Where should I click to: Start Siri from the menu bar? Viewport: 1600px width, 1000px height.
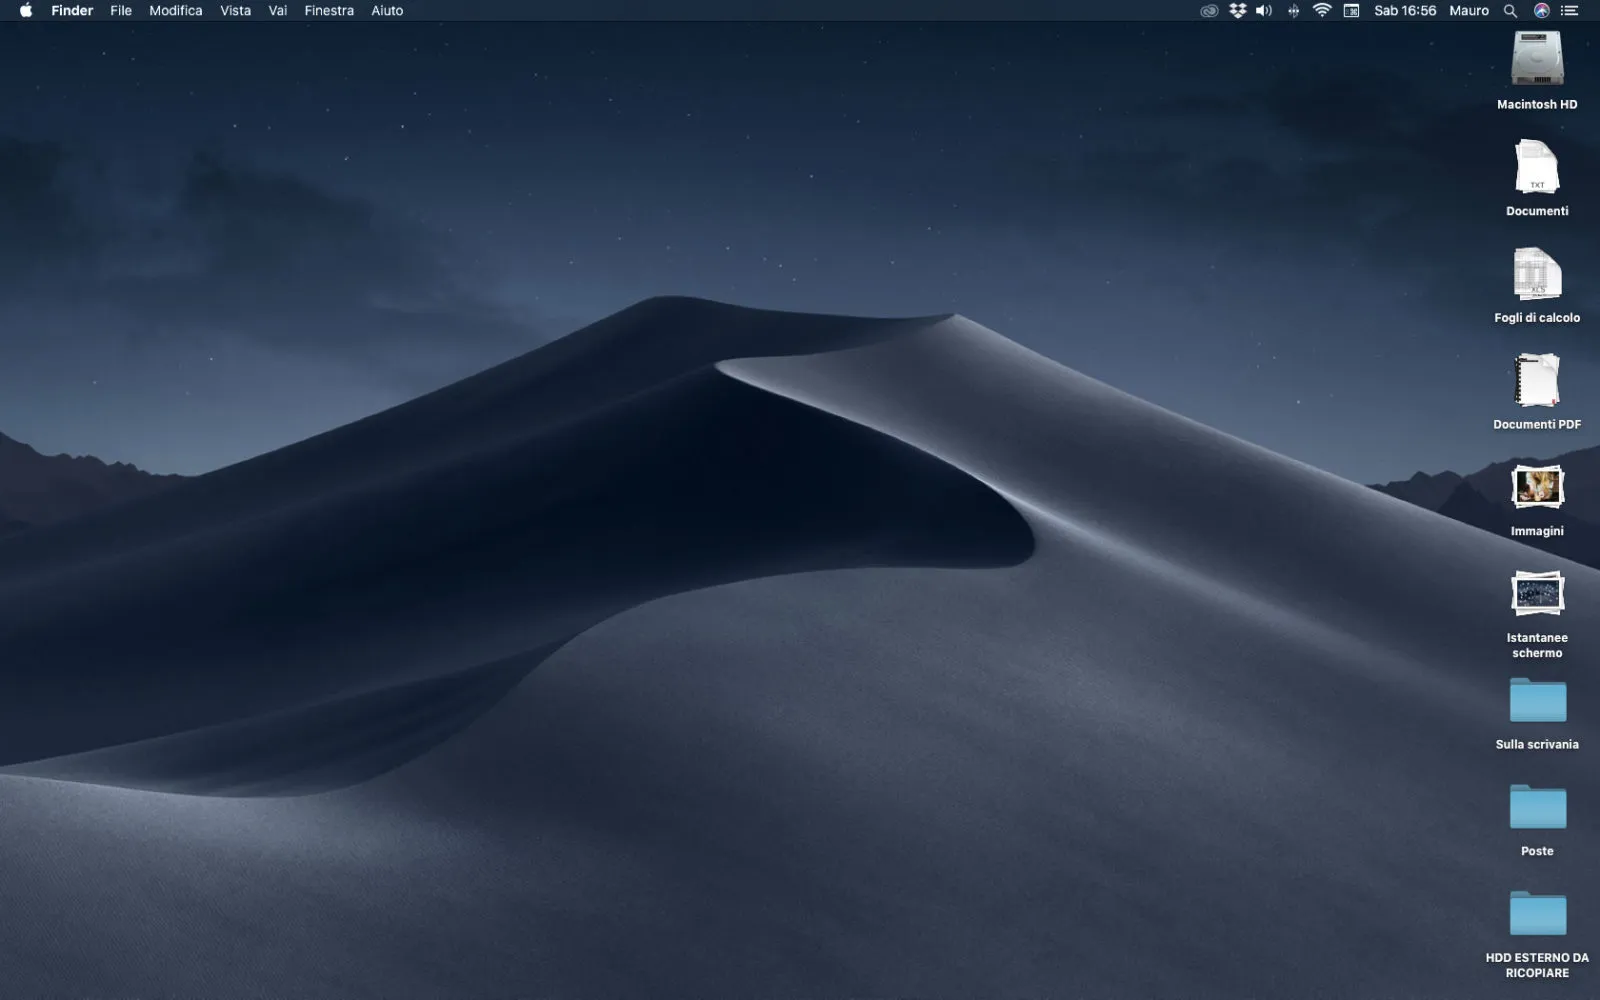1540,10
